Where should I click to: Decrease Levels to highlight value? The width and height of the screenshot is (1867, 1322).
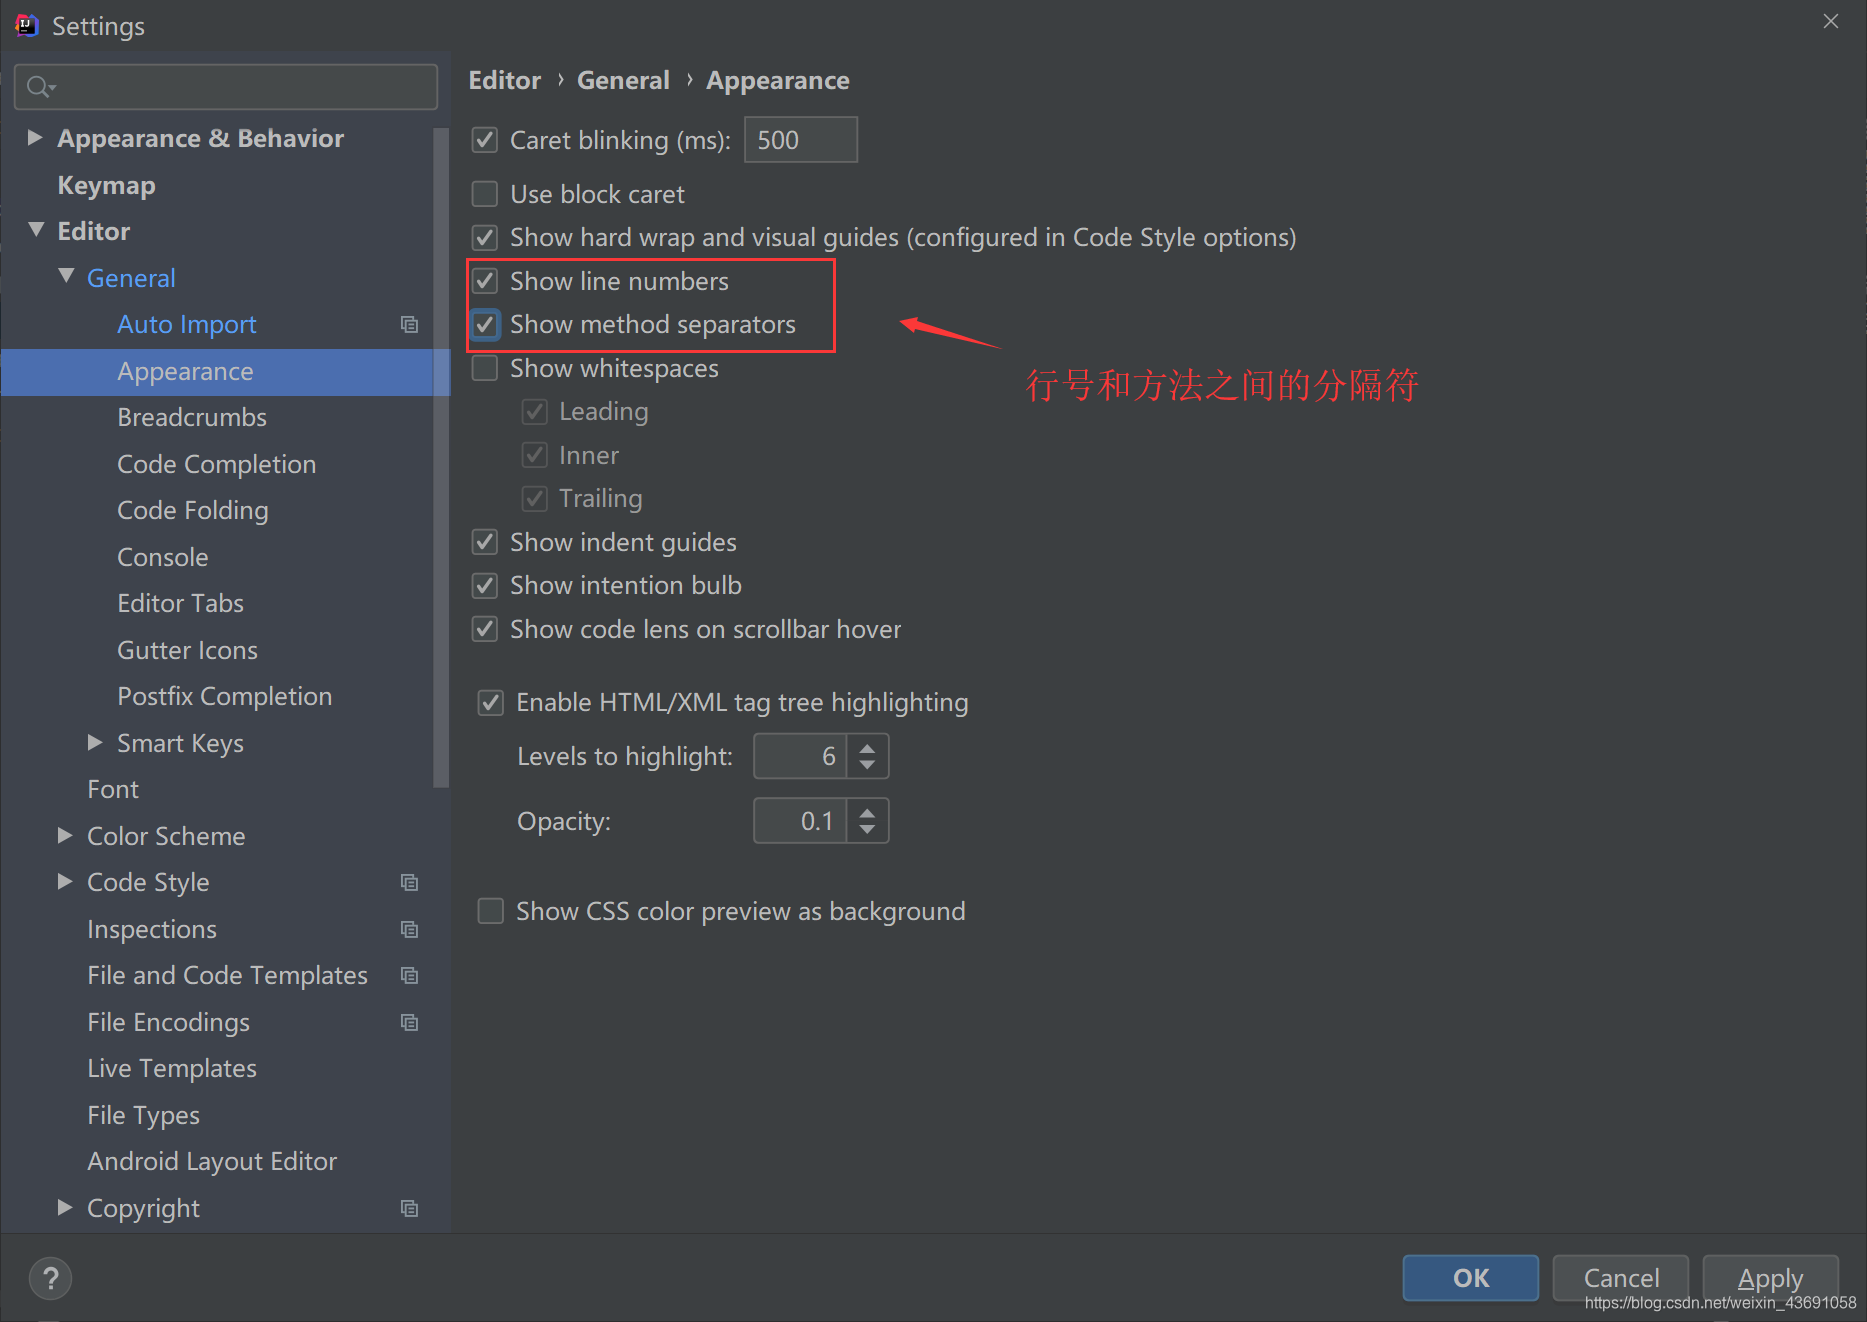[x=867, y=766]
